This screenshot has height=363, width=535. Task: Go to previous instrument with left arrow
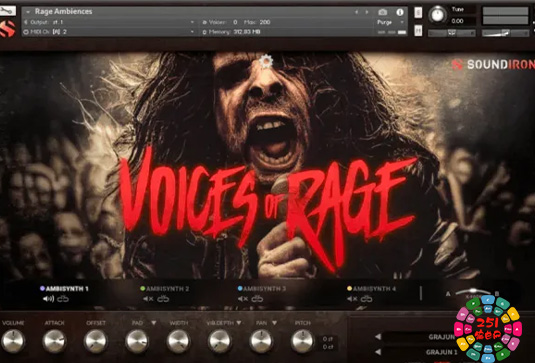pos(357,12)
